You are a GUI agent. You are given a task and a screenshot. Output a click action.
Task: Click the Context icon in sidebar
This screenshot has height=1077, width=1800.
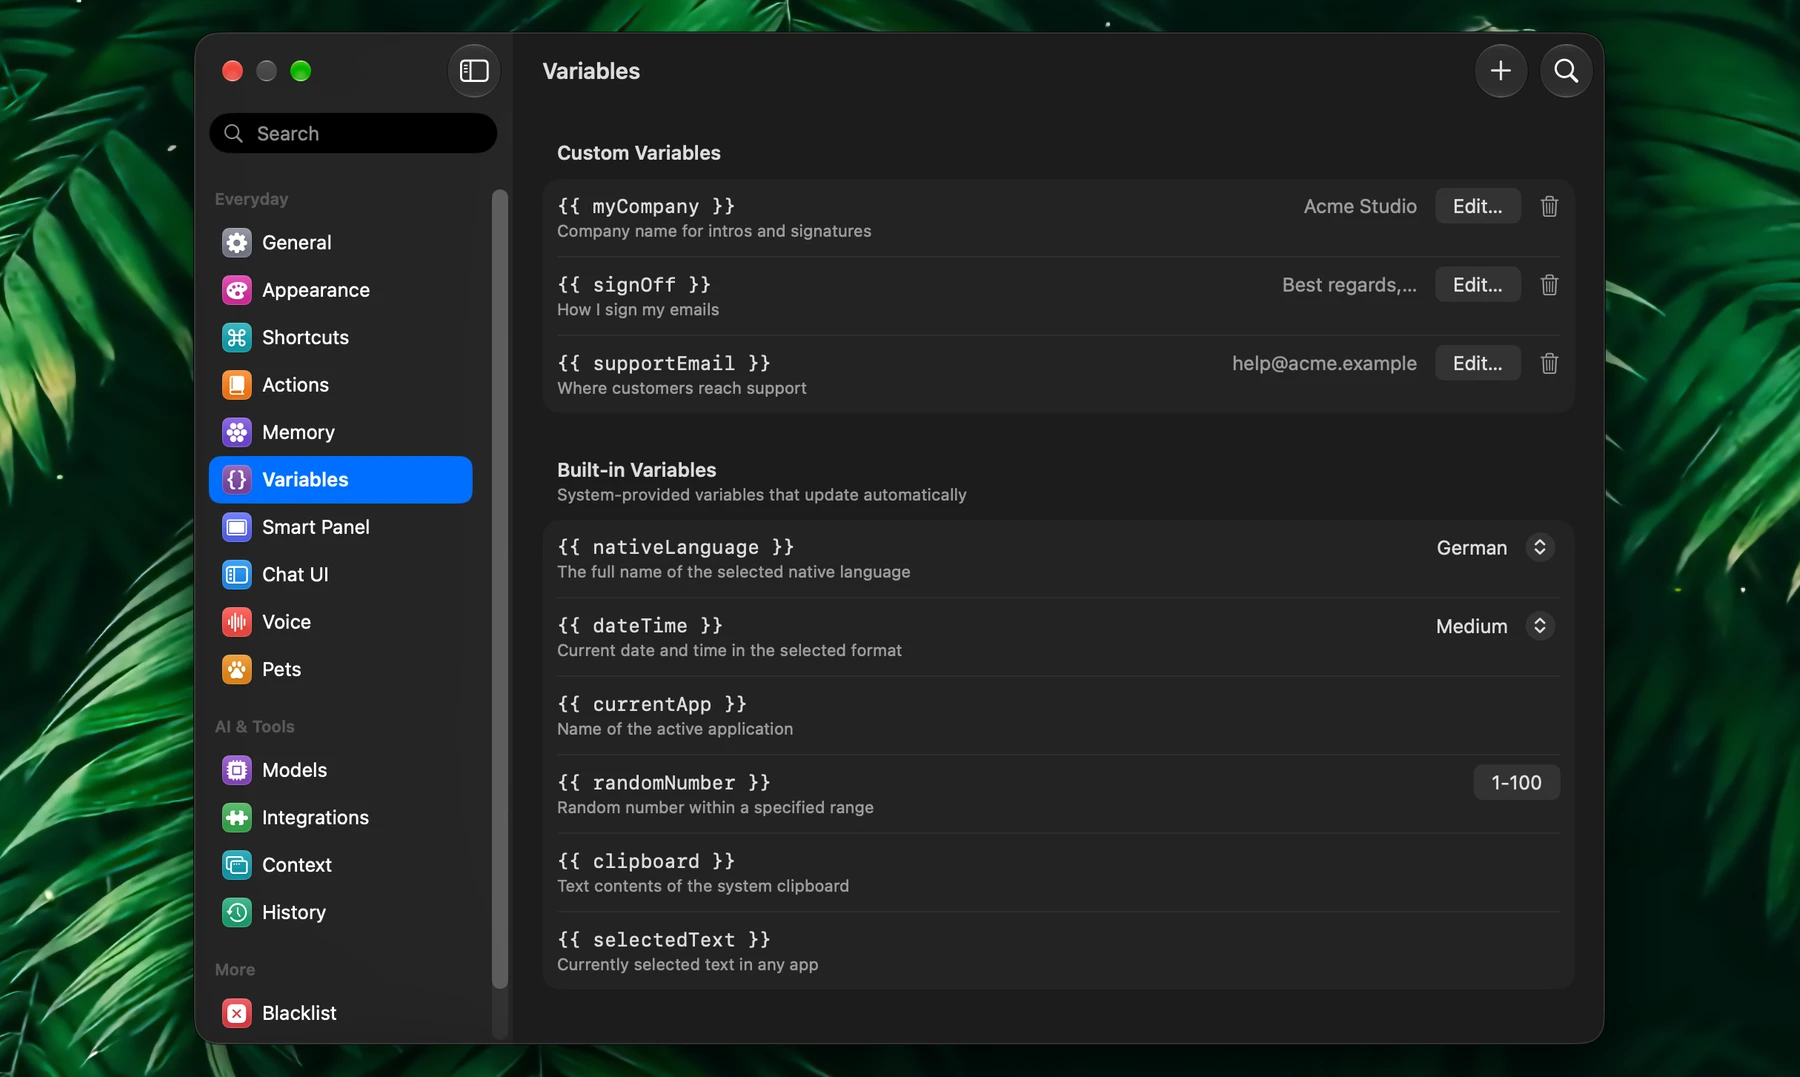click(x=237, y=865)
